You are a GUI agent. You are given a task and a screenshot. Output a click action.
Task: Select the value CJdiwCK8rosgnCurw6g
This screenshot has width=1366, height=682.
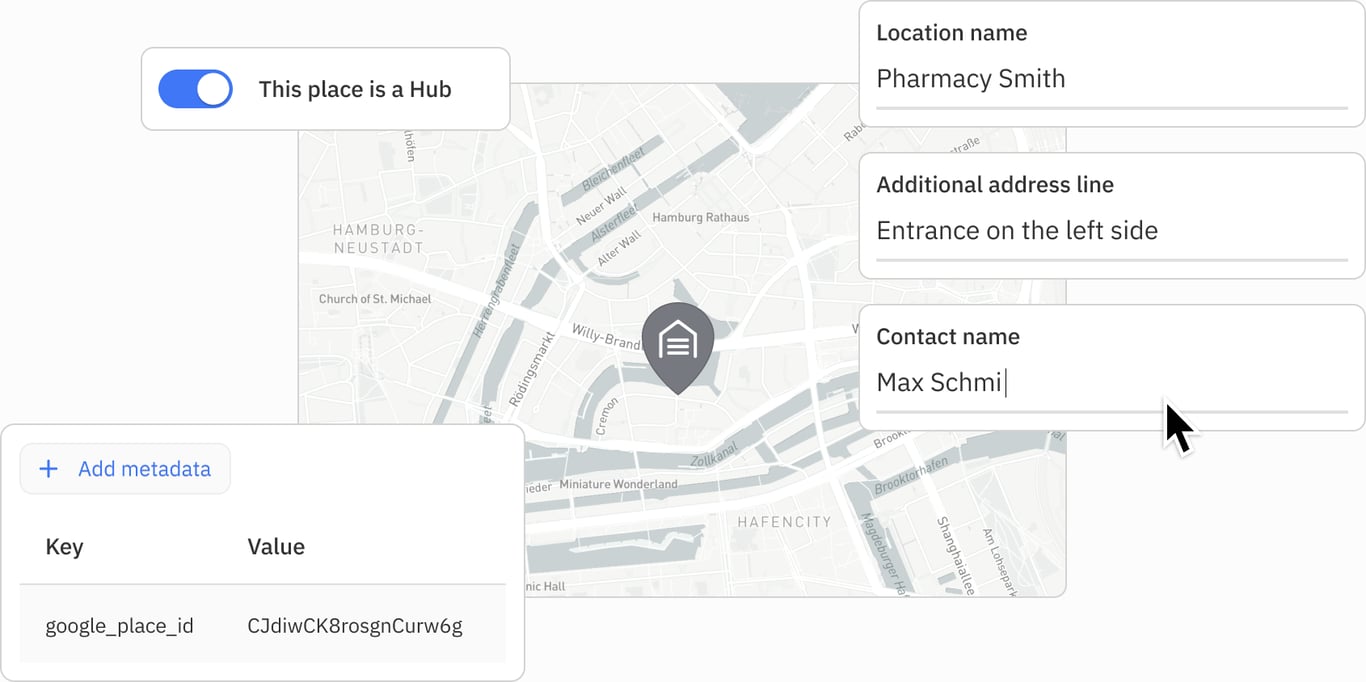click(x=355, y=626)
